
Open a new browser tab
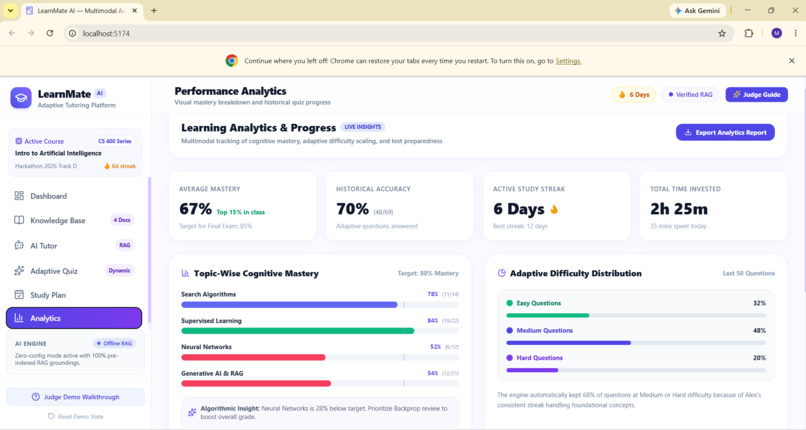tap(154, 10)
